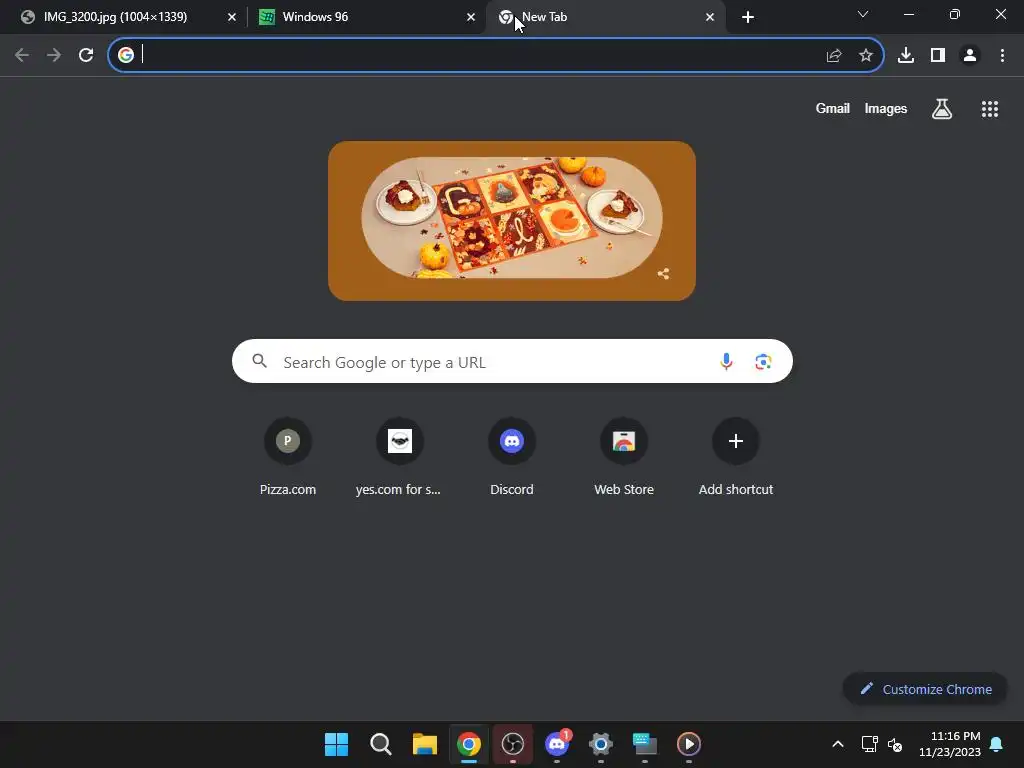Open the profile avatar menu
This screenshot has width=1024, height=768.
tap(970, 56)
